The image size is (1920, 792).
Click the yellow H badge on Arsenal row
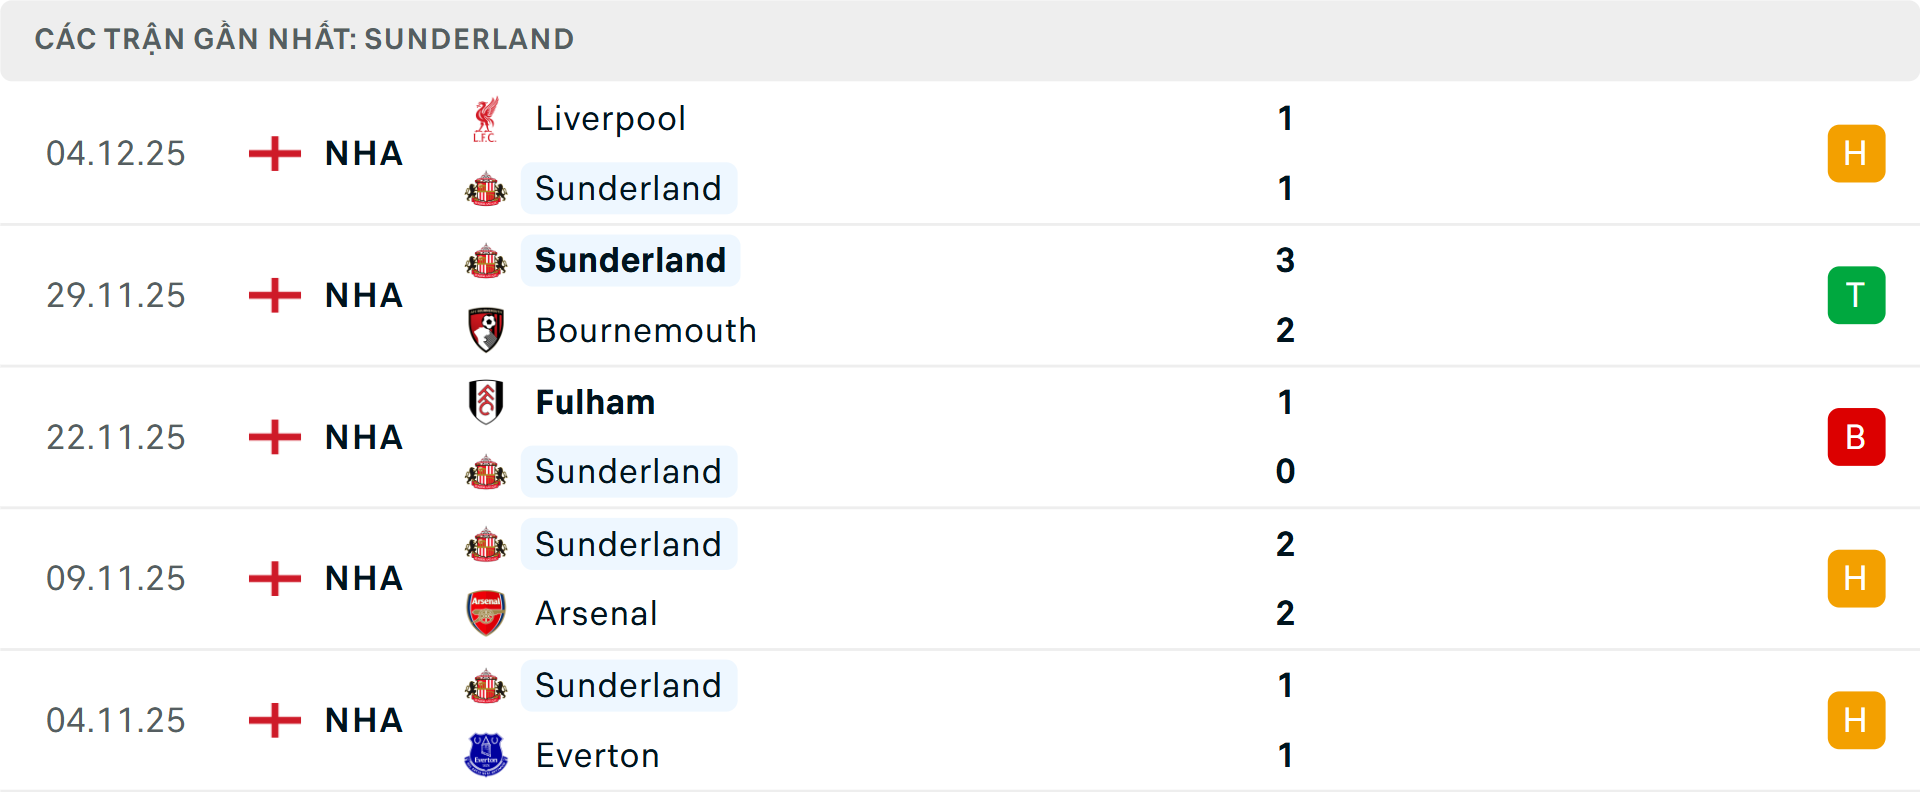tap(1856, 578)
